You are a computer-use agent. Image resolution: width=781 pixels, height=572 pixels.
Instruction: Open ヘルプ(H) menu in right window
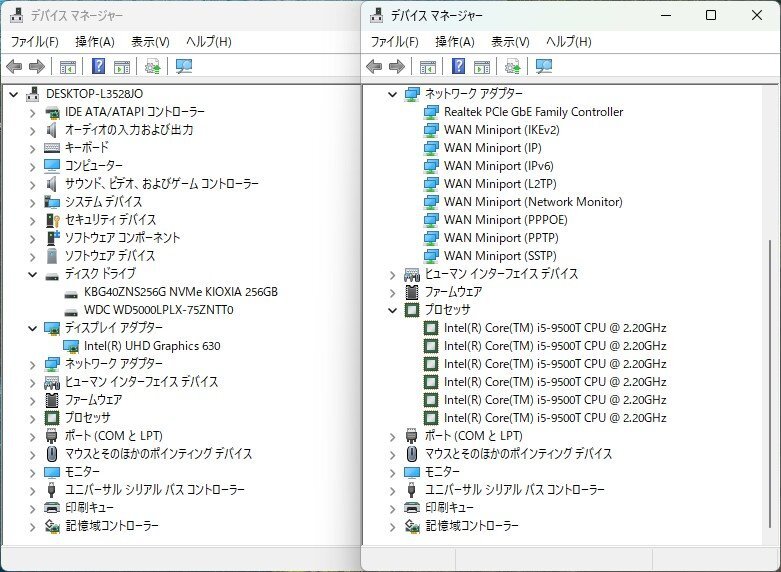coord(568,42)
